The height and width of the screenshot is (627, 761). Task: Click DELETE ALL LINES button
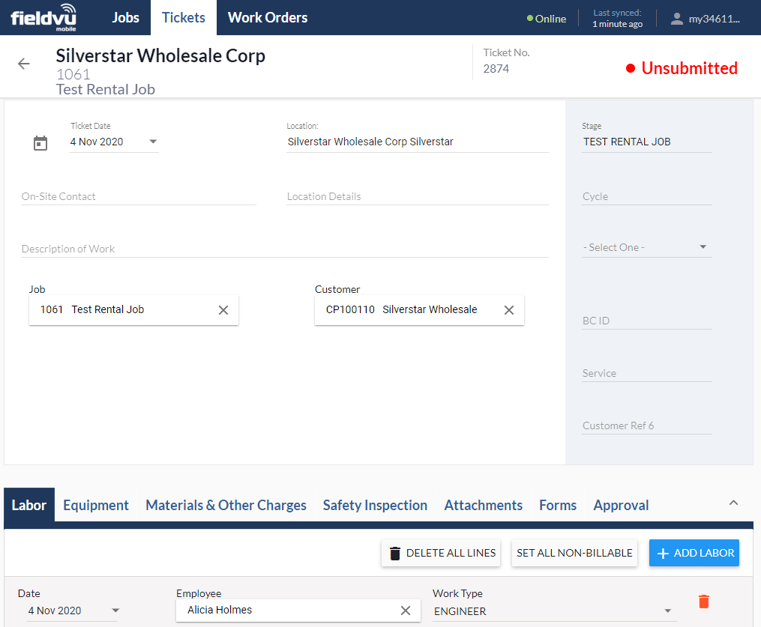[441, 553]
